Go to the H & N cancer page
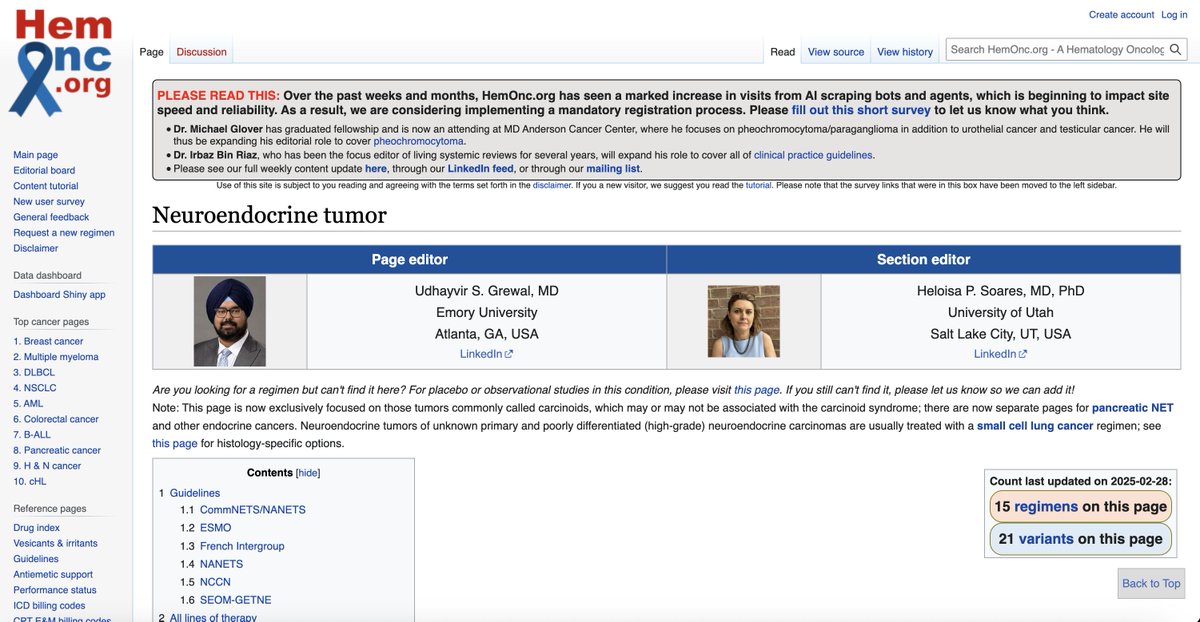The width and height of the screenshot is (1200, 622). (47, 465)
